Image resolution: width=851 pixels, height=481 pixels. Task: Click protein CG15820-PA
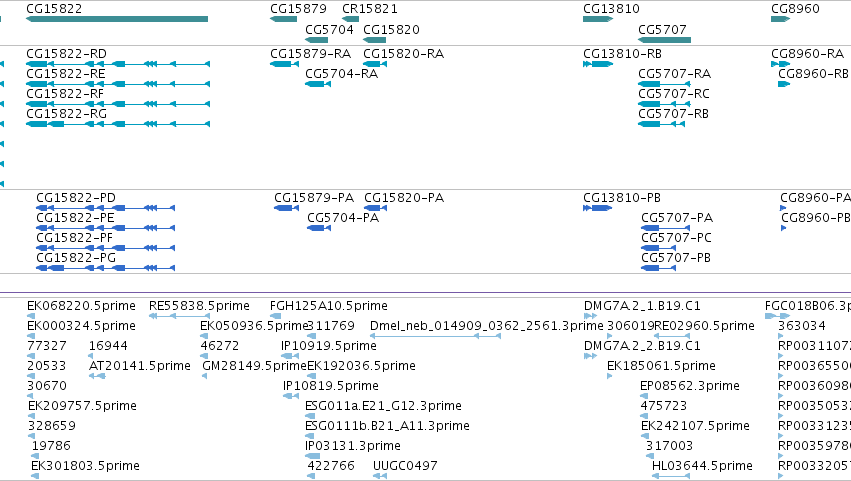(x=376, y=208)
